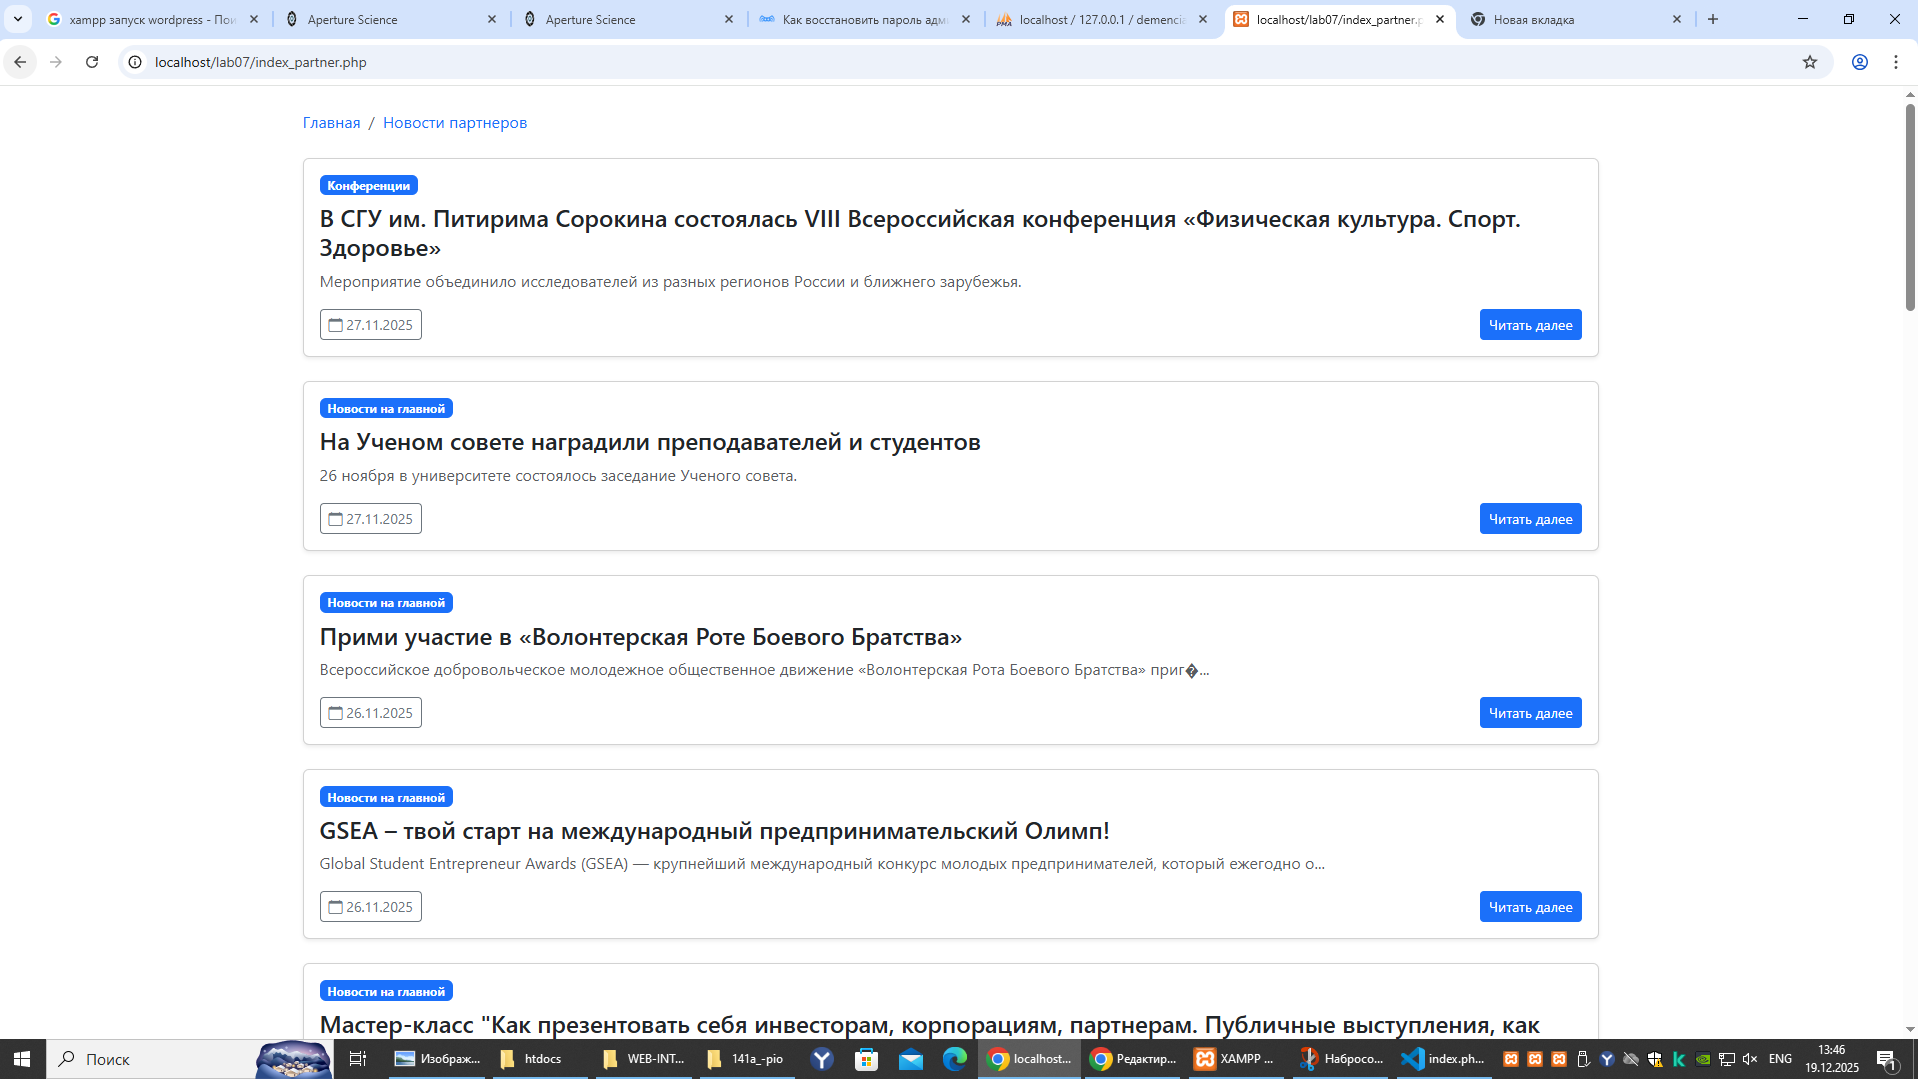1918x1079 pixels.
Task: Open XAMPP control panel in taskbar
Action: (x=1234, y=1059)
